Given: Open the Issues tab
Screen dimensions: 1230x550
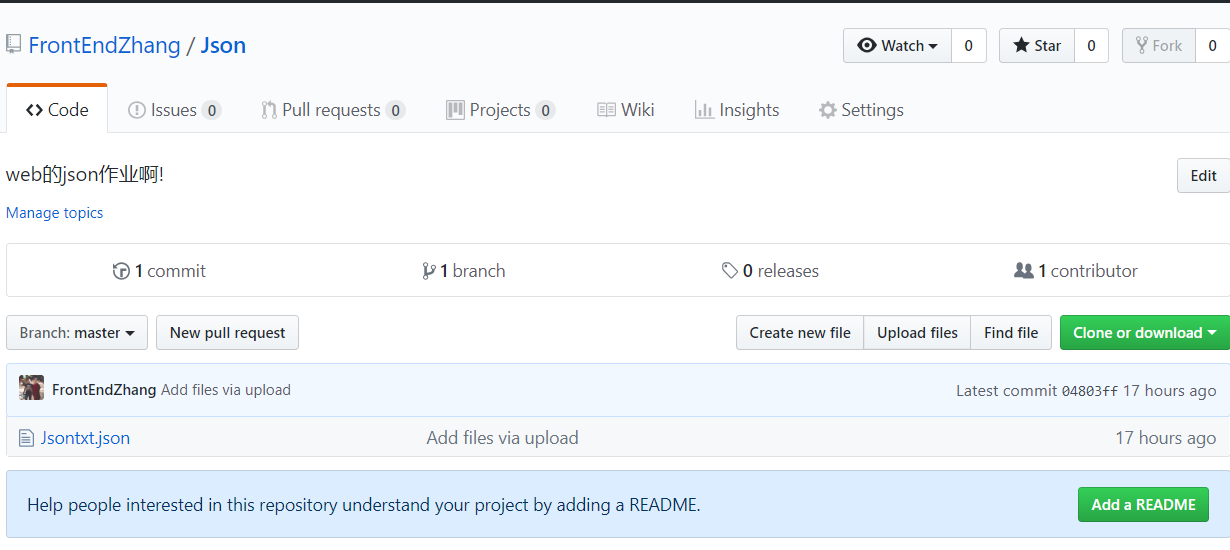Looking at the screenshot, I should coord(174,110).
